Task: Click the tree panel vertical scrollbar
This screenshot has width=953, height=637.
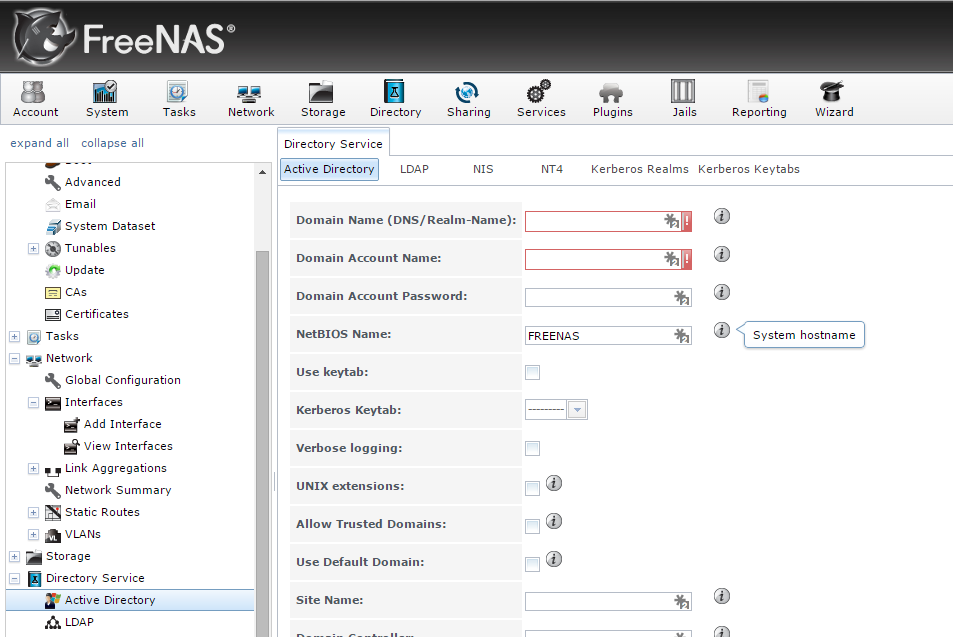Action: 262,444
